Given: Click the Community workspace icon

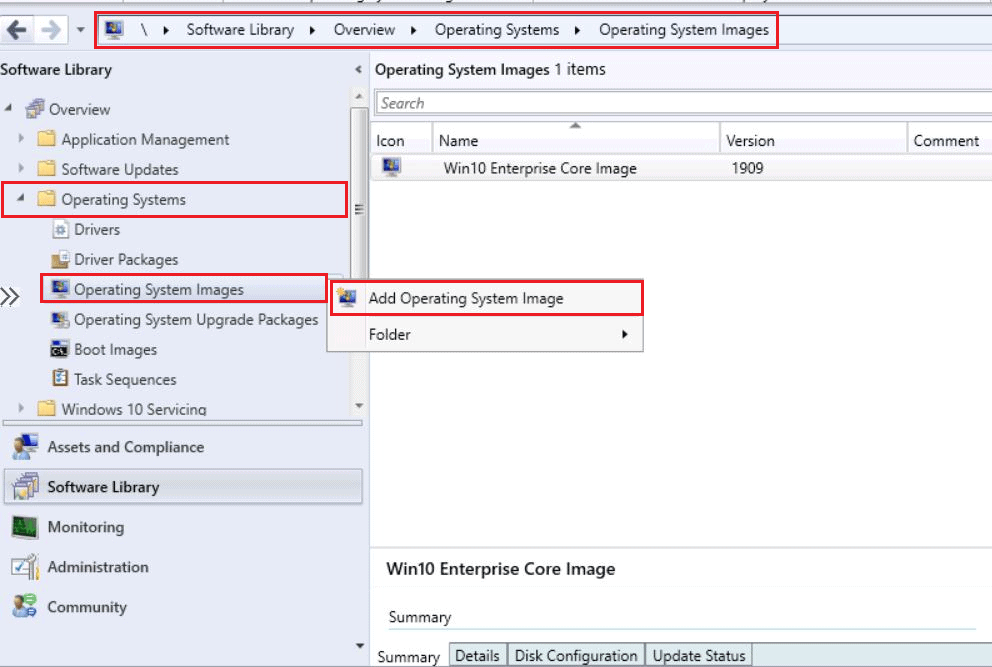Looking at the screenshot, I should (x=25, y=606).
